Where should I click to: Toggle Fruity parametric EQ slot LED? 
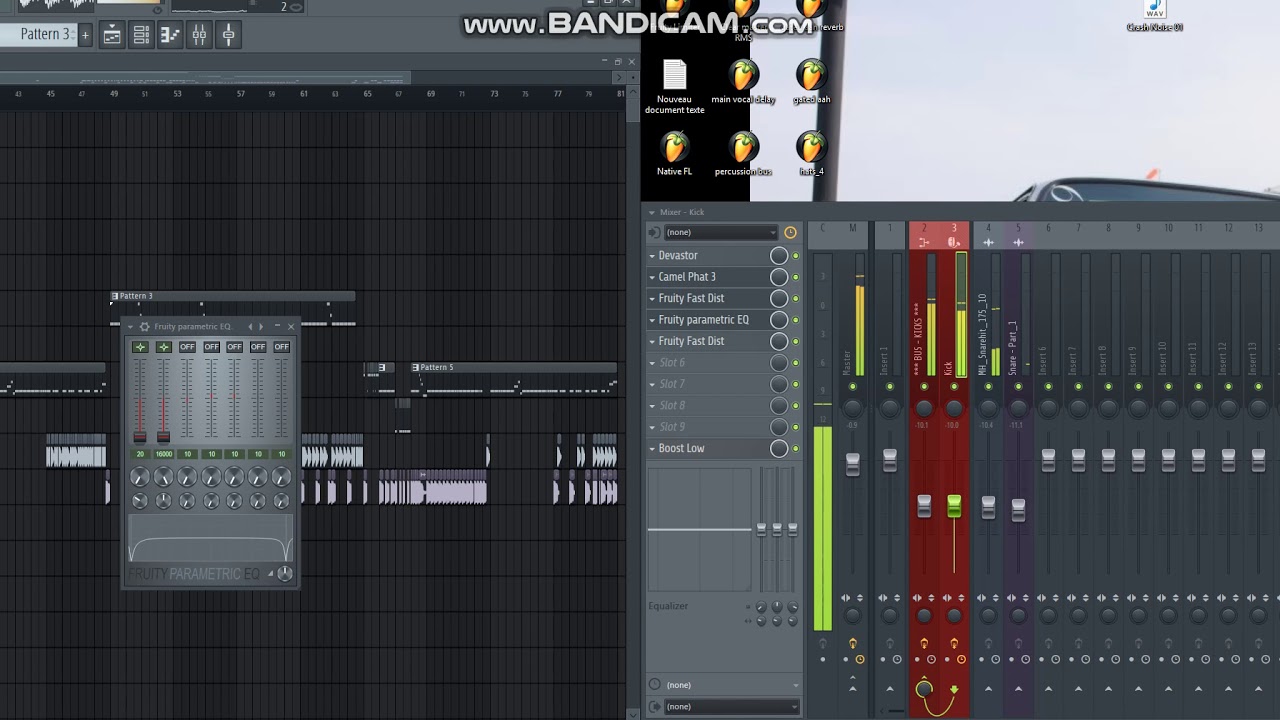coord(796,320)
